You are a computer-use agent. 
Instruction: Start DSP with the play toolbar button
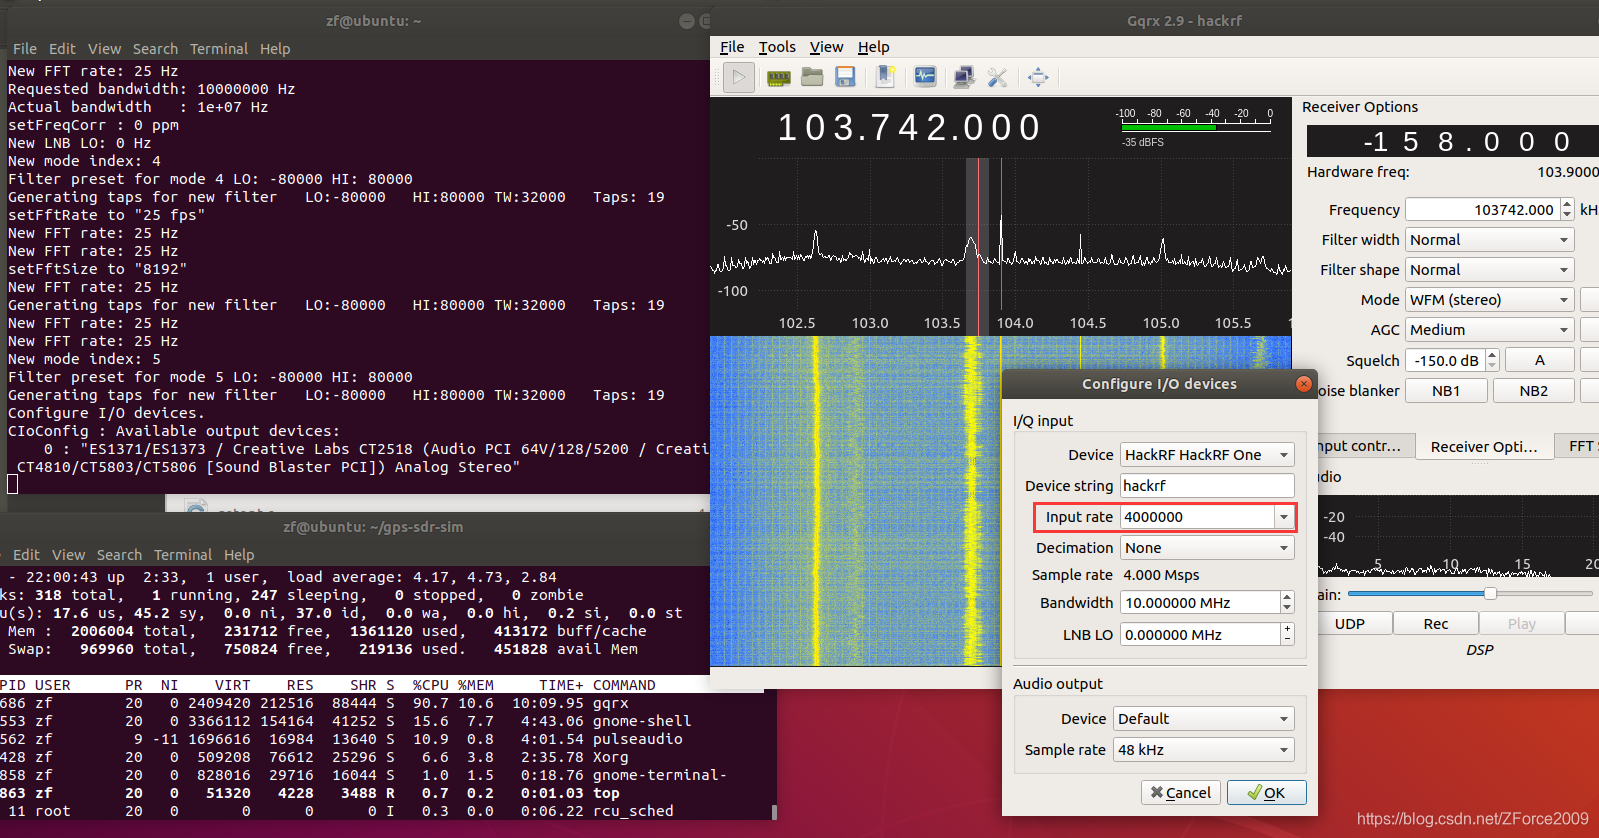[x=739, y=77]
